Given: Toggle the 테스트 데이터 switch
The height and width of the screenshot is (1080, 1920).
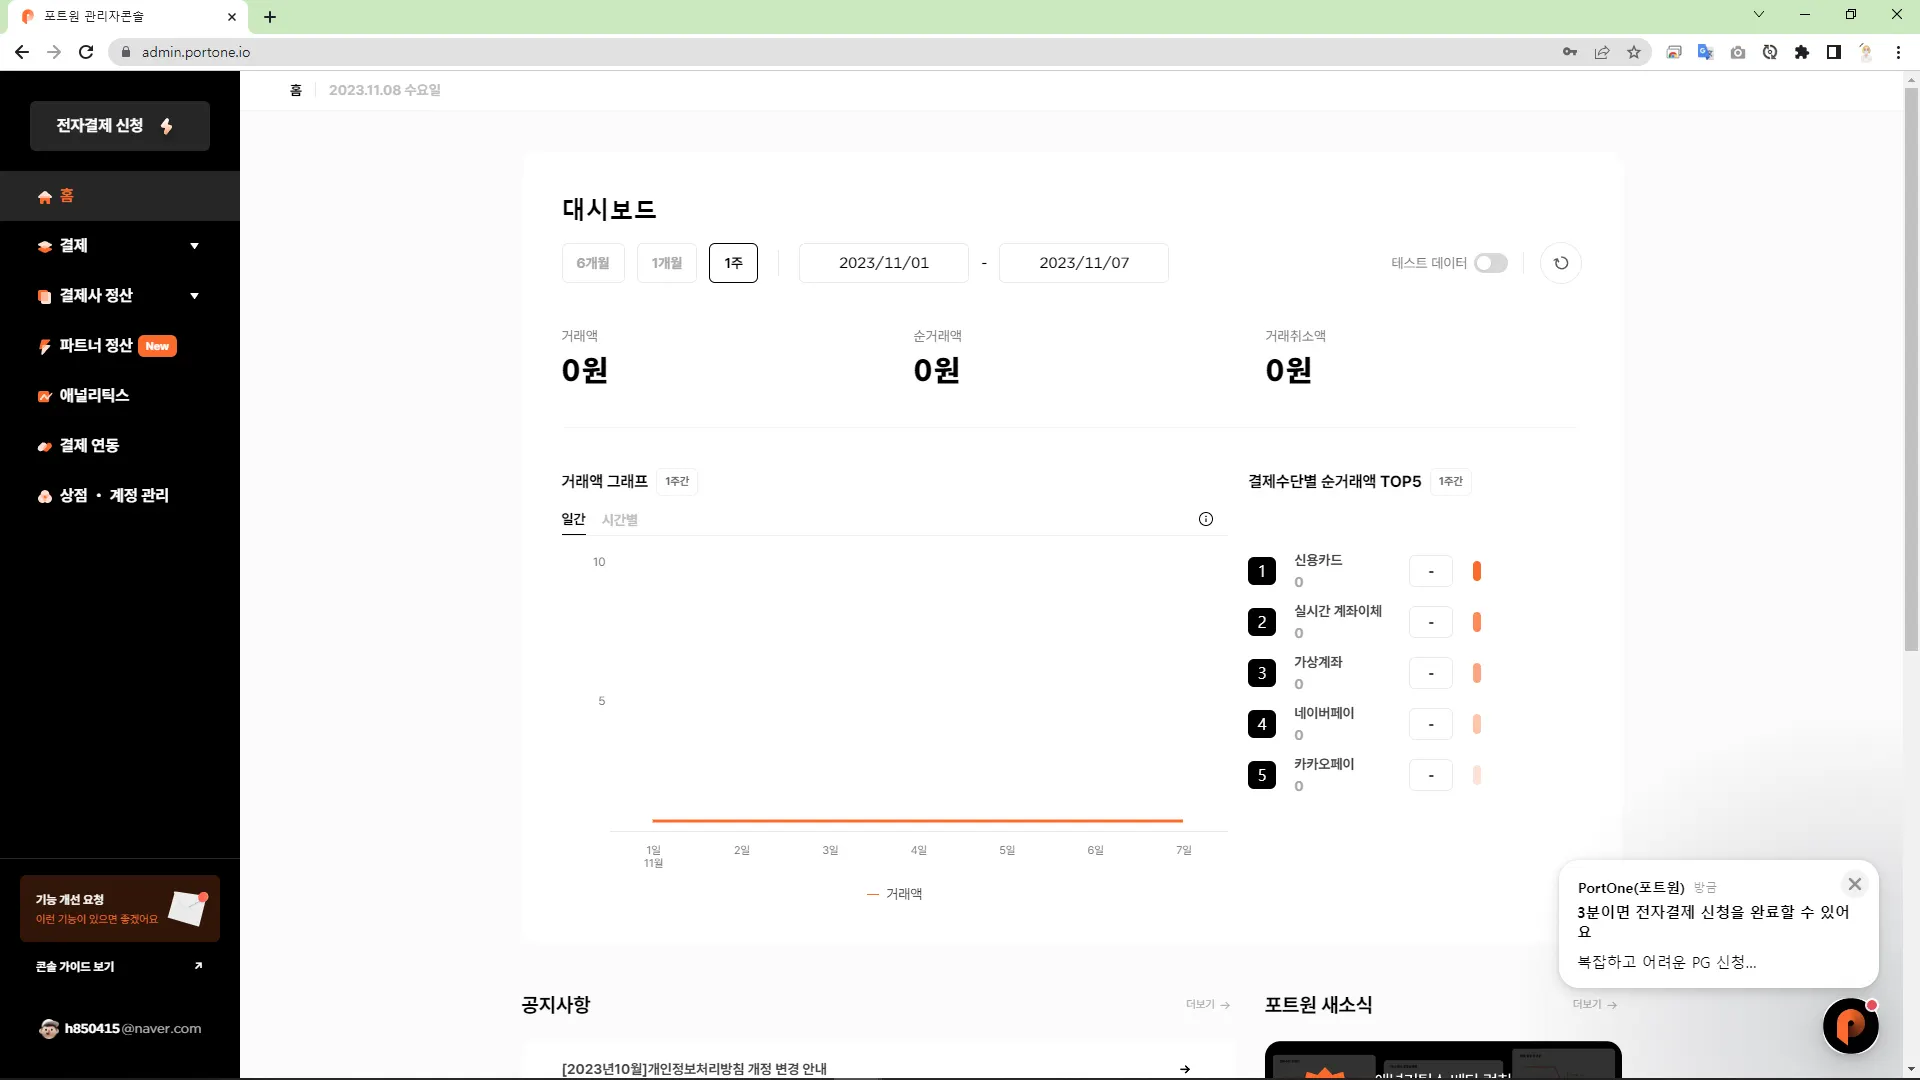Looking at the screenshot, I should 1490,263.
